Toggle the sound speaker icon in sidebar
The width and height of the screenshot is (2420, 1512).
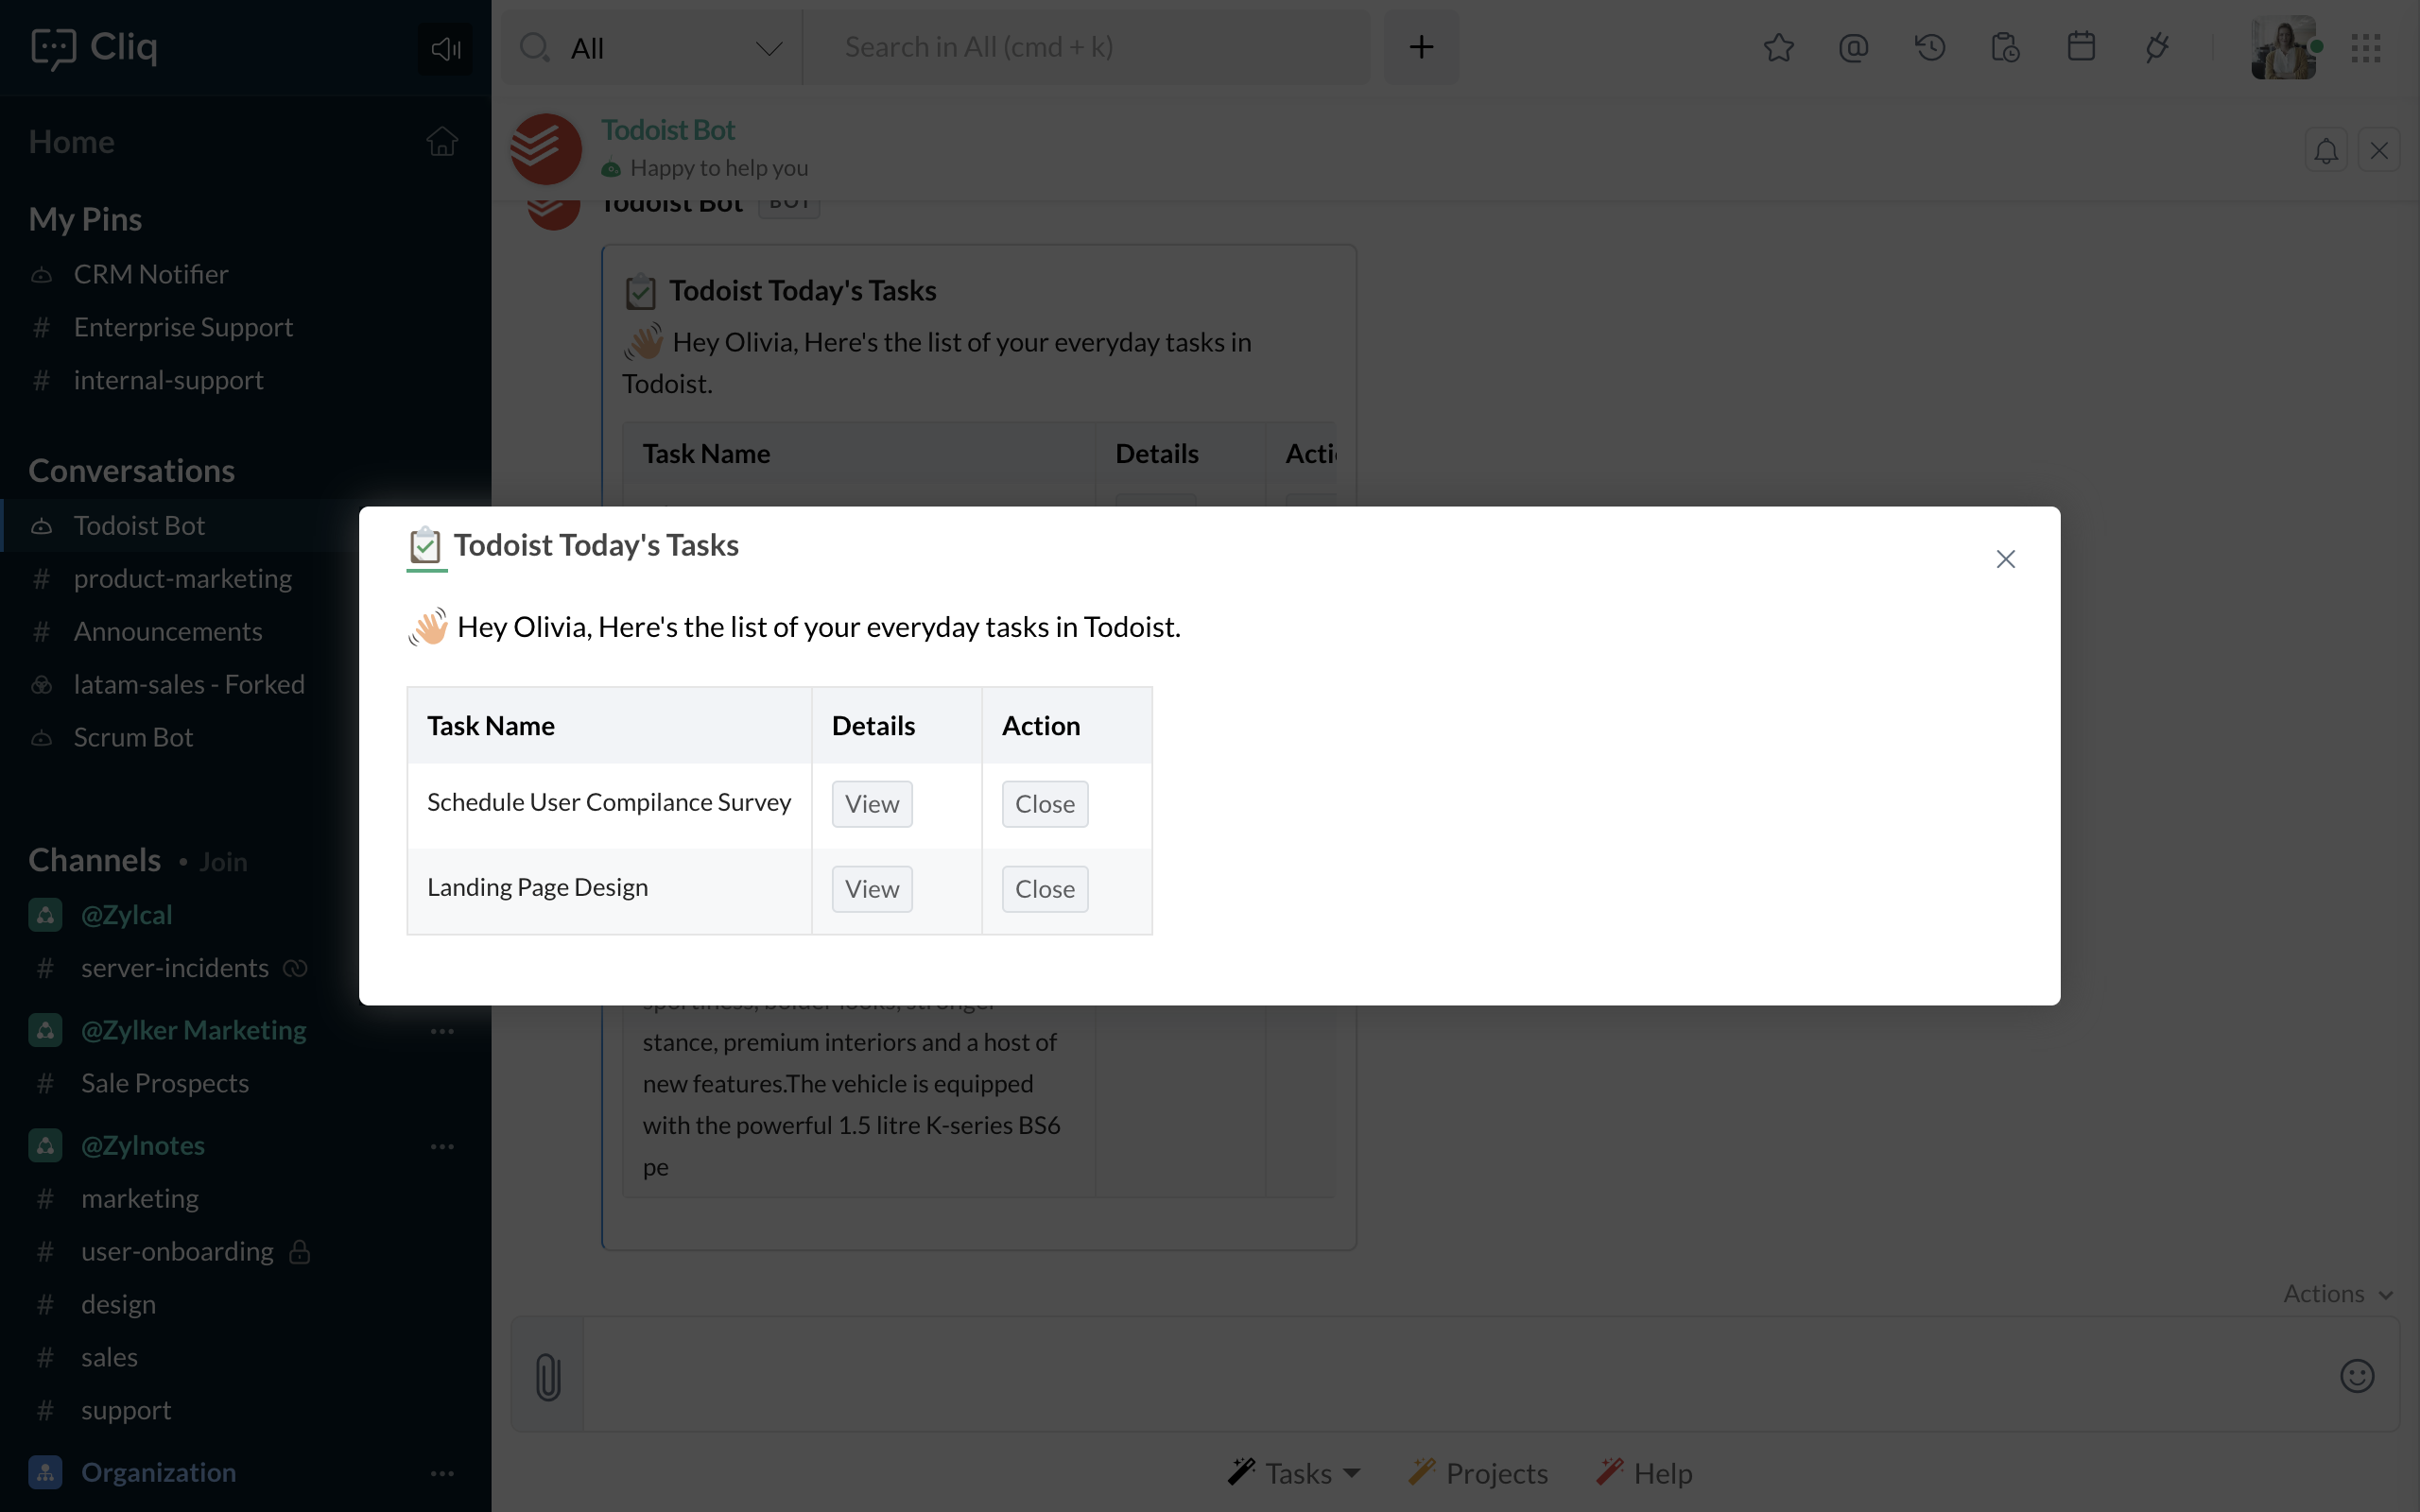(x=445, y=48)
